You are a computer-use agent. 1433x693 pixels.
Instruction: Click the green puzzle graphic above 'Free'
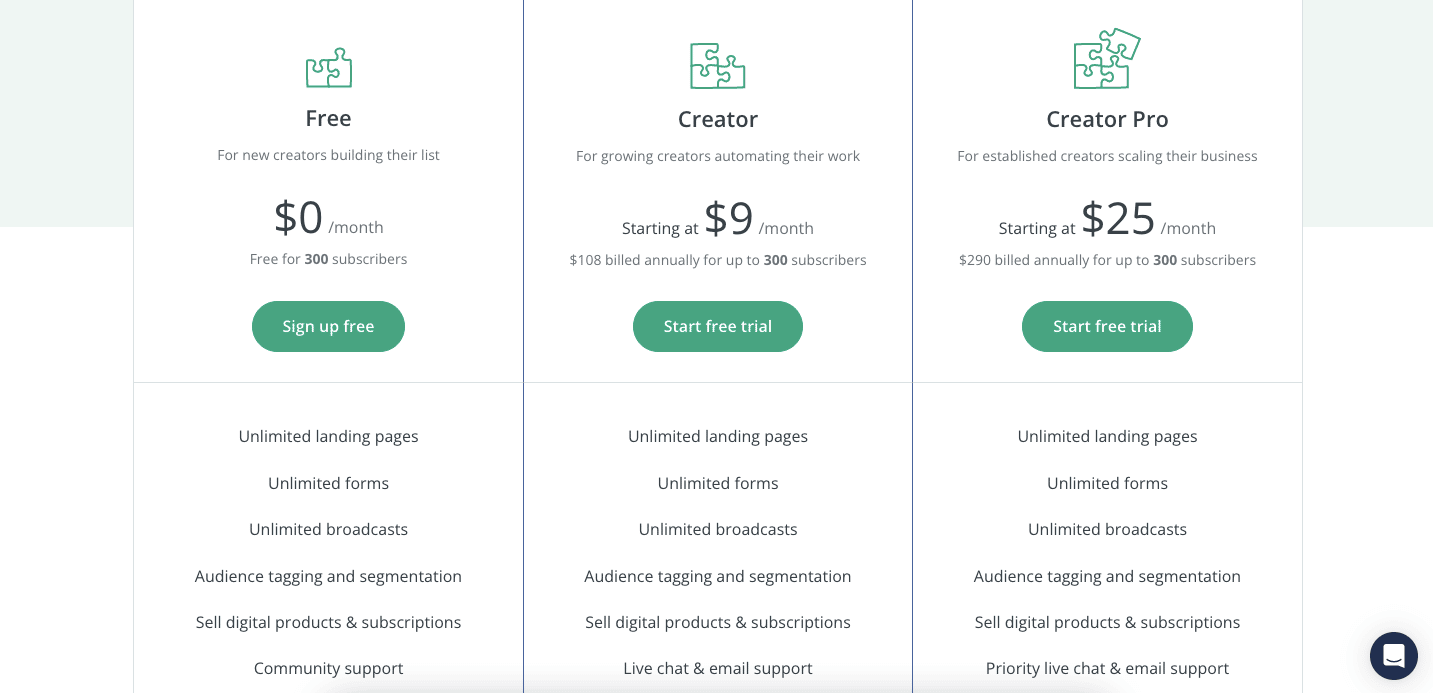[x=328, y=66]
